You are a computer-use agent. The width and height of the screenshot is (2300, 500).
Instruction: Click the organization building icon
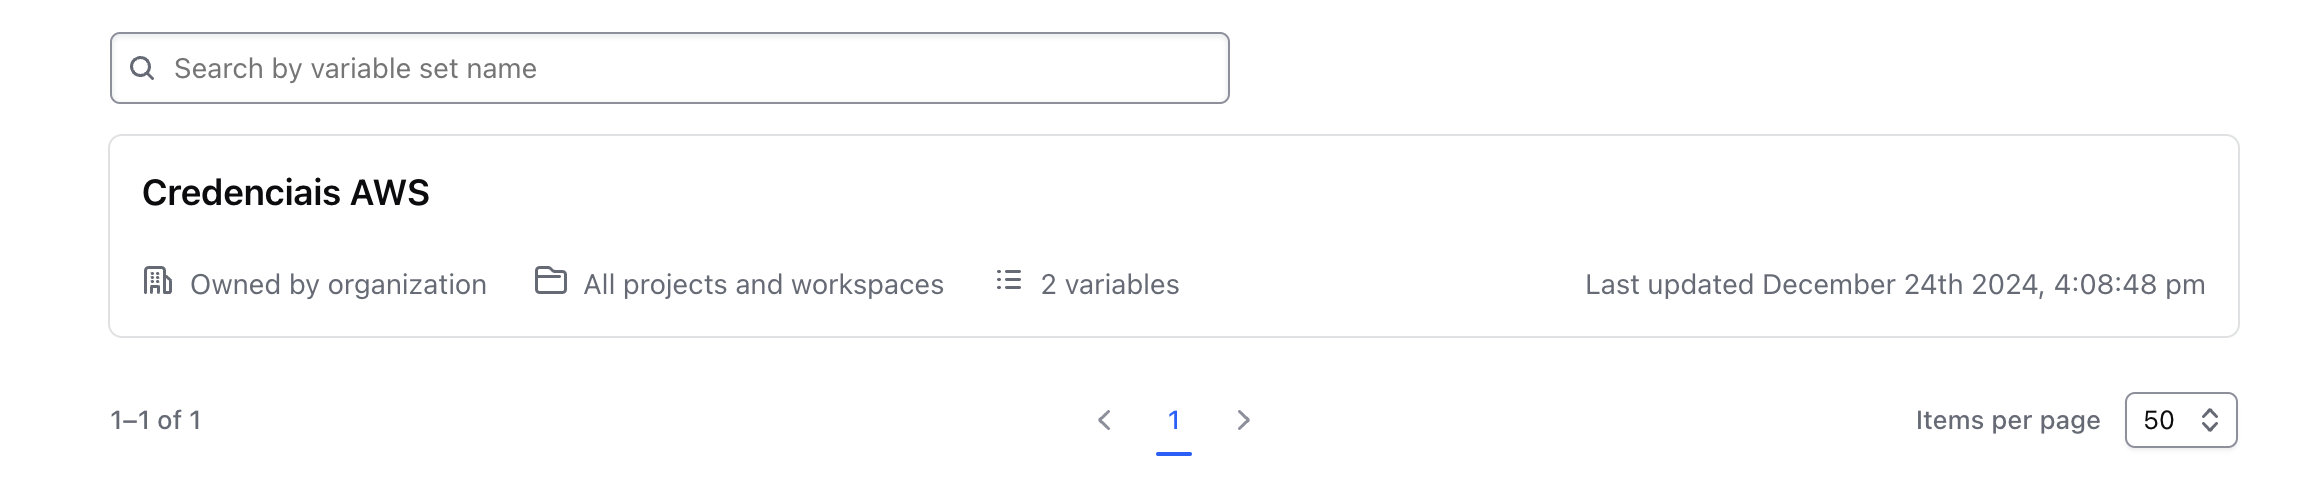coord(158,281)
